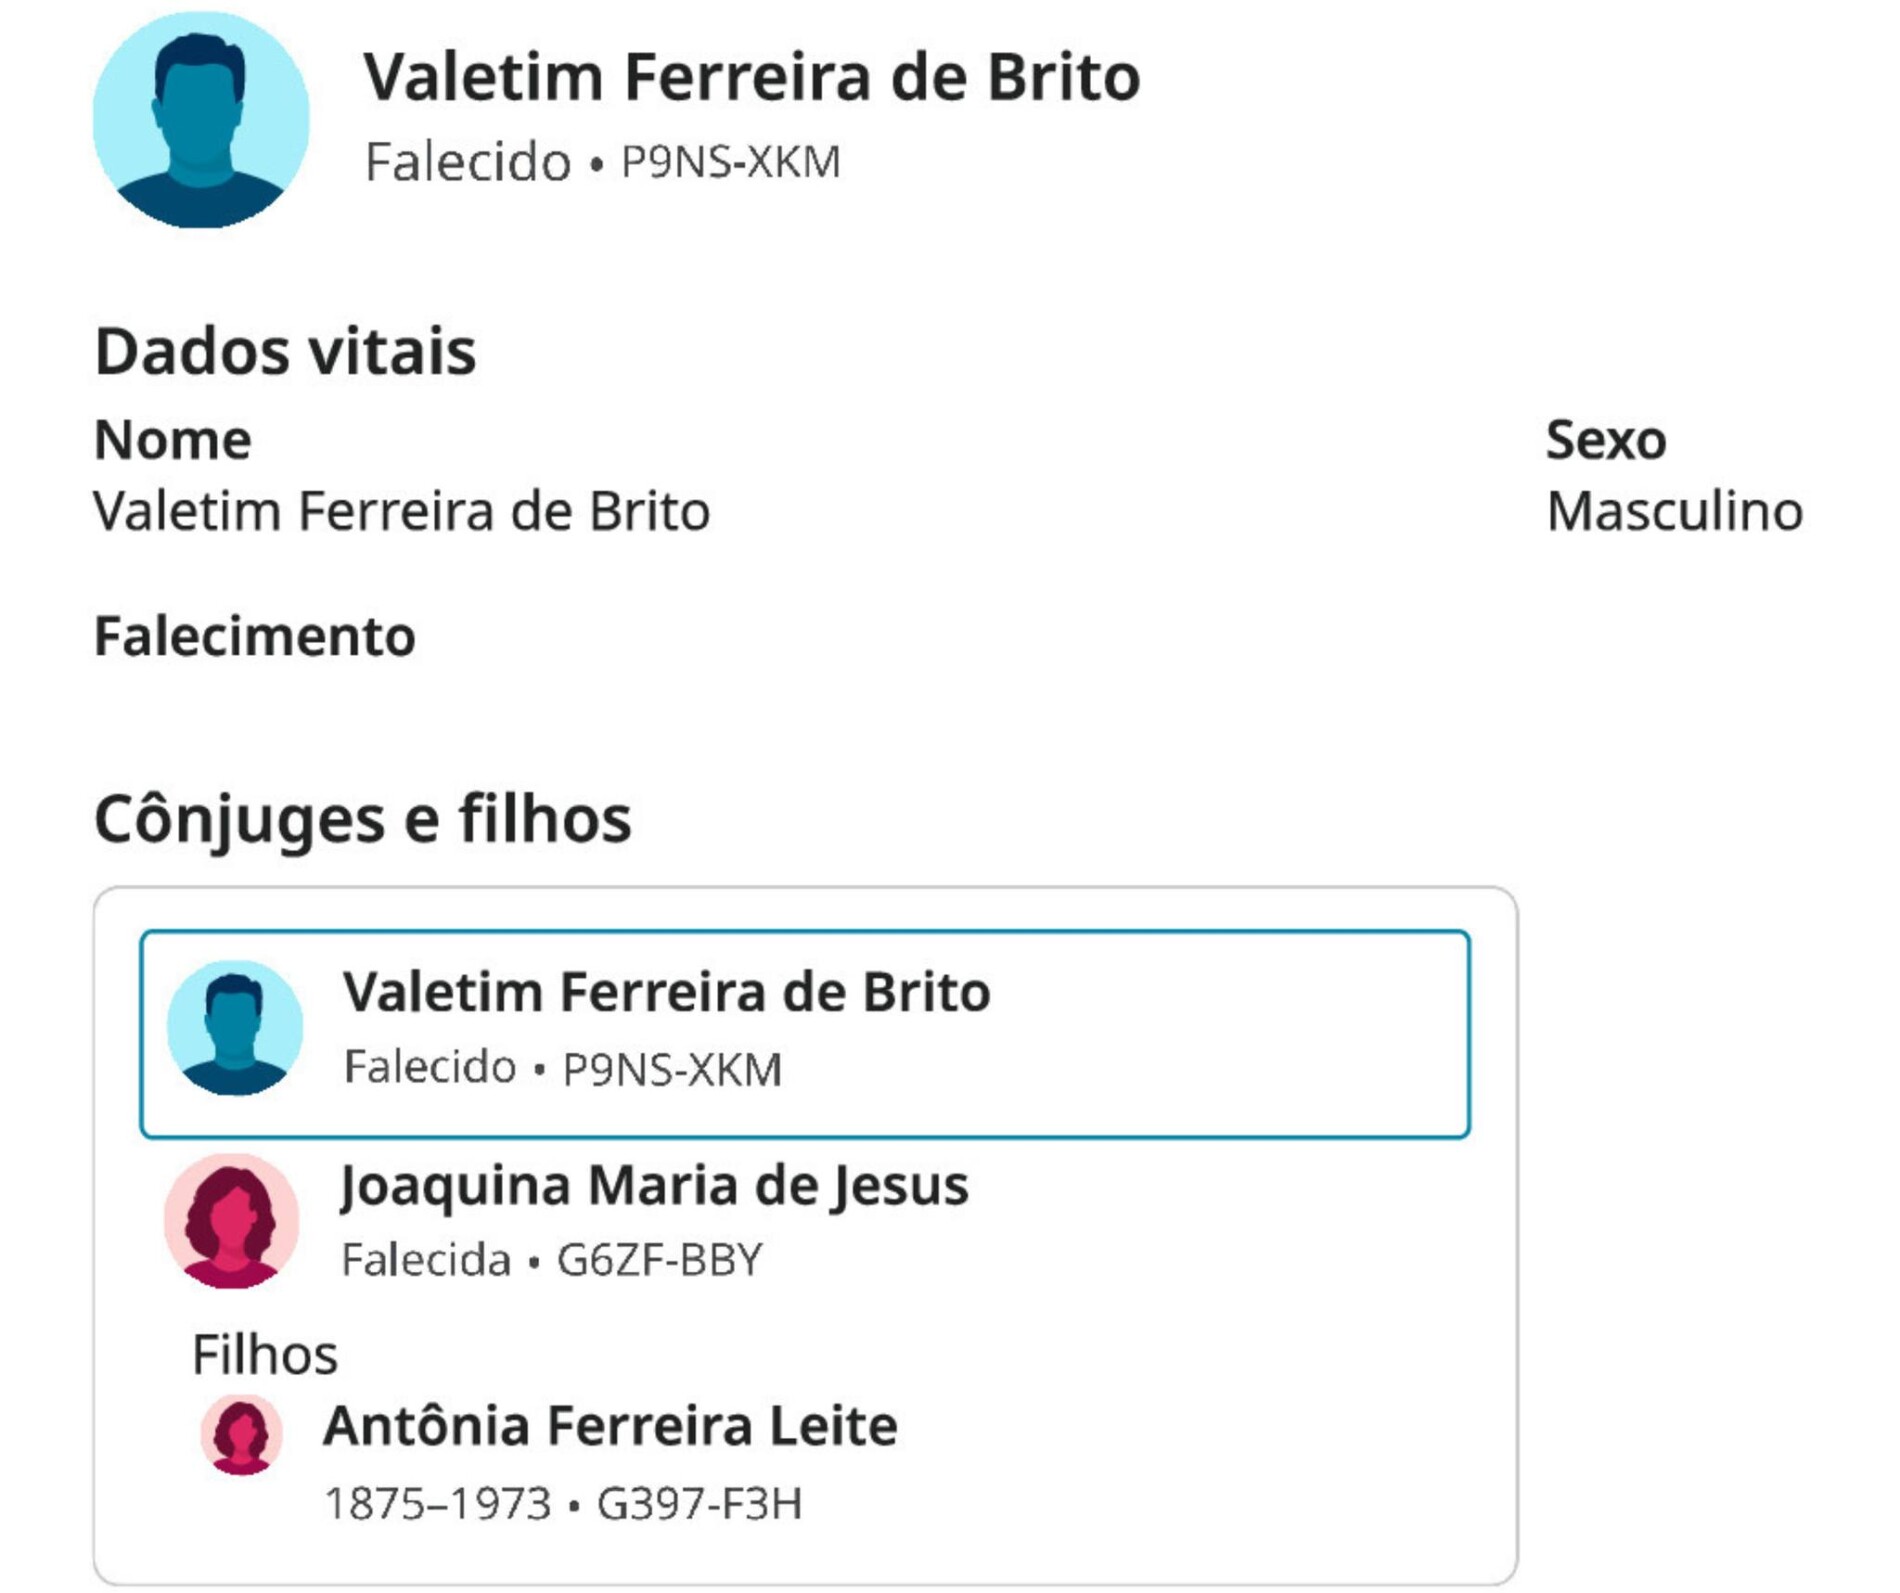Click Antônia Ferreira Leite's child avatar icon
The image size is (1900, 1593).
[x=241, y=1436]
